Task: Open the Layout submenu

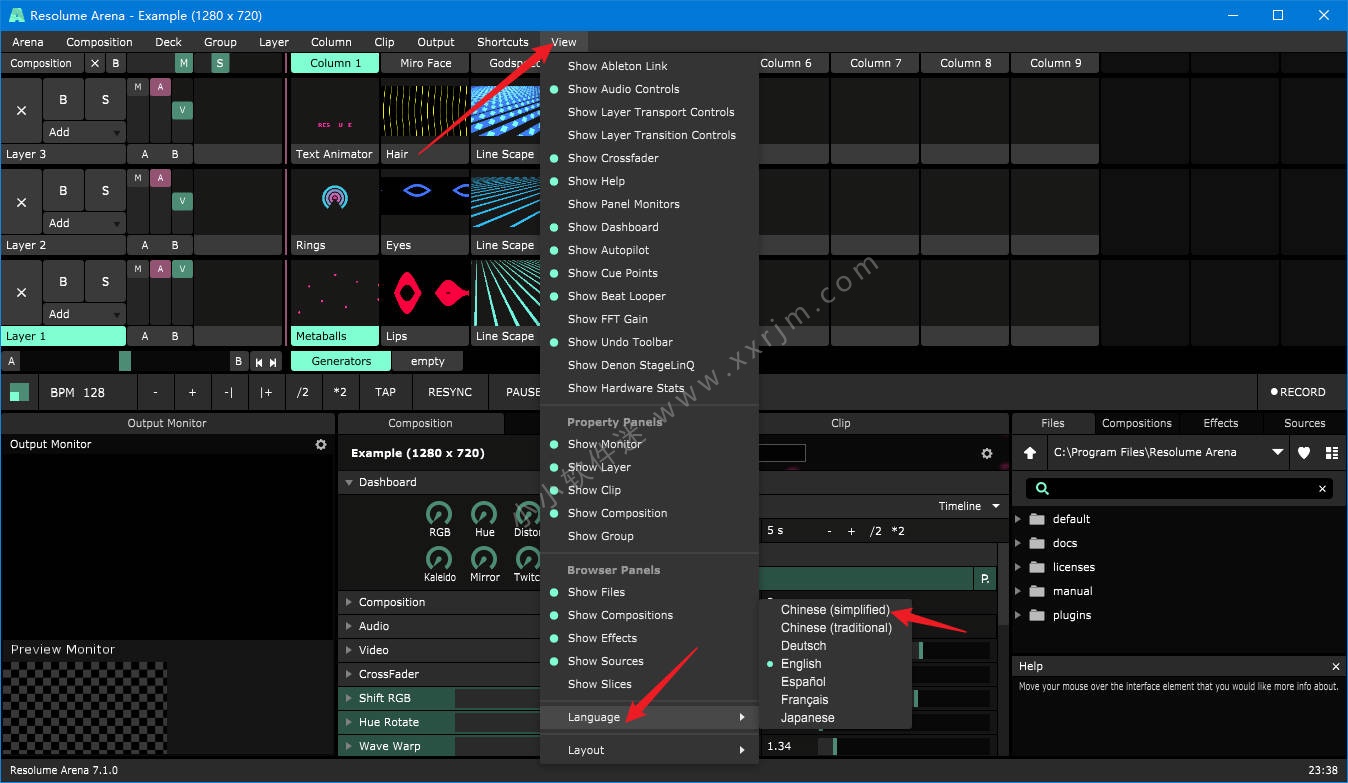Action: tap(648, 750)
